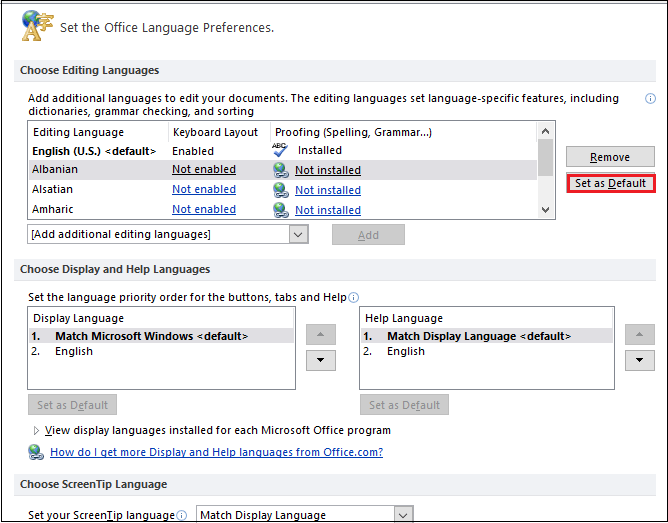Screen dimensions: 668x523
Task: Click the globe icon in Albanian row
Action: tap(281, 170)
